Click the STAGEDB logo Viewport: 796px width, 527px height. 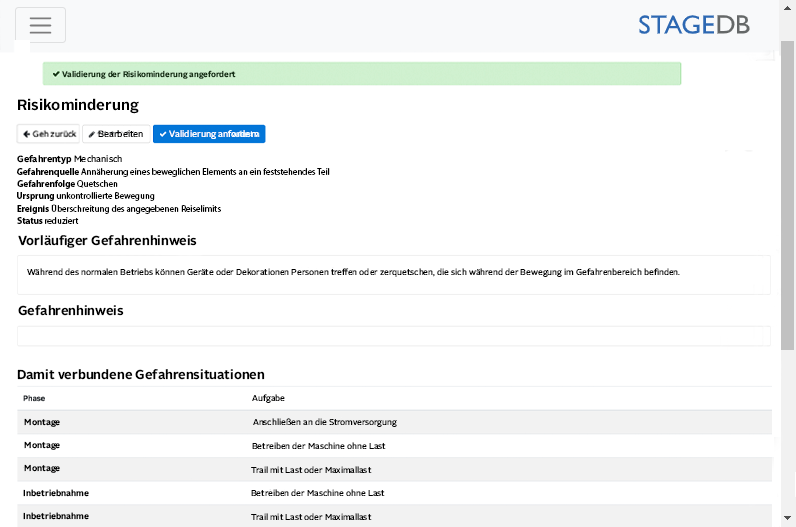pos(694,25)
